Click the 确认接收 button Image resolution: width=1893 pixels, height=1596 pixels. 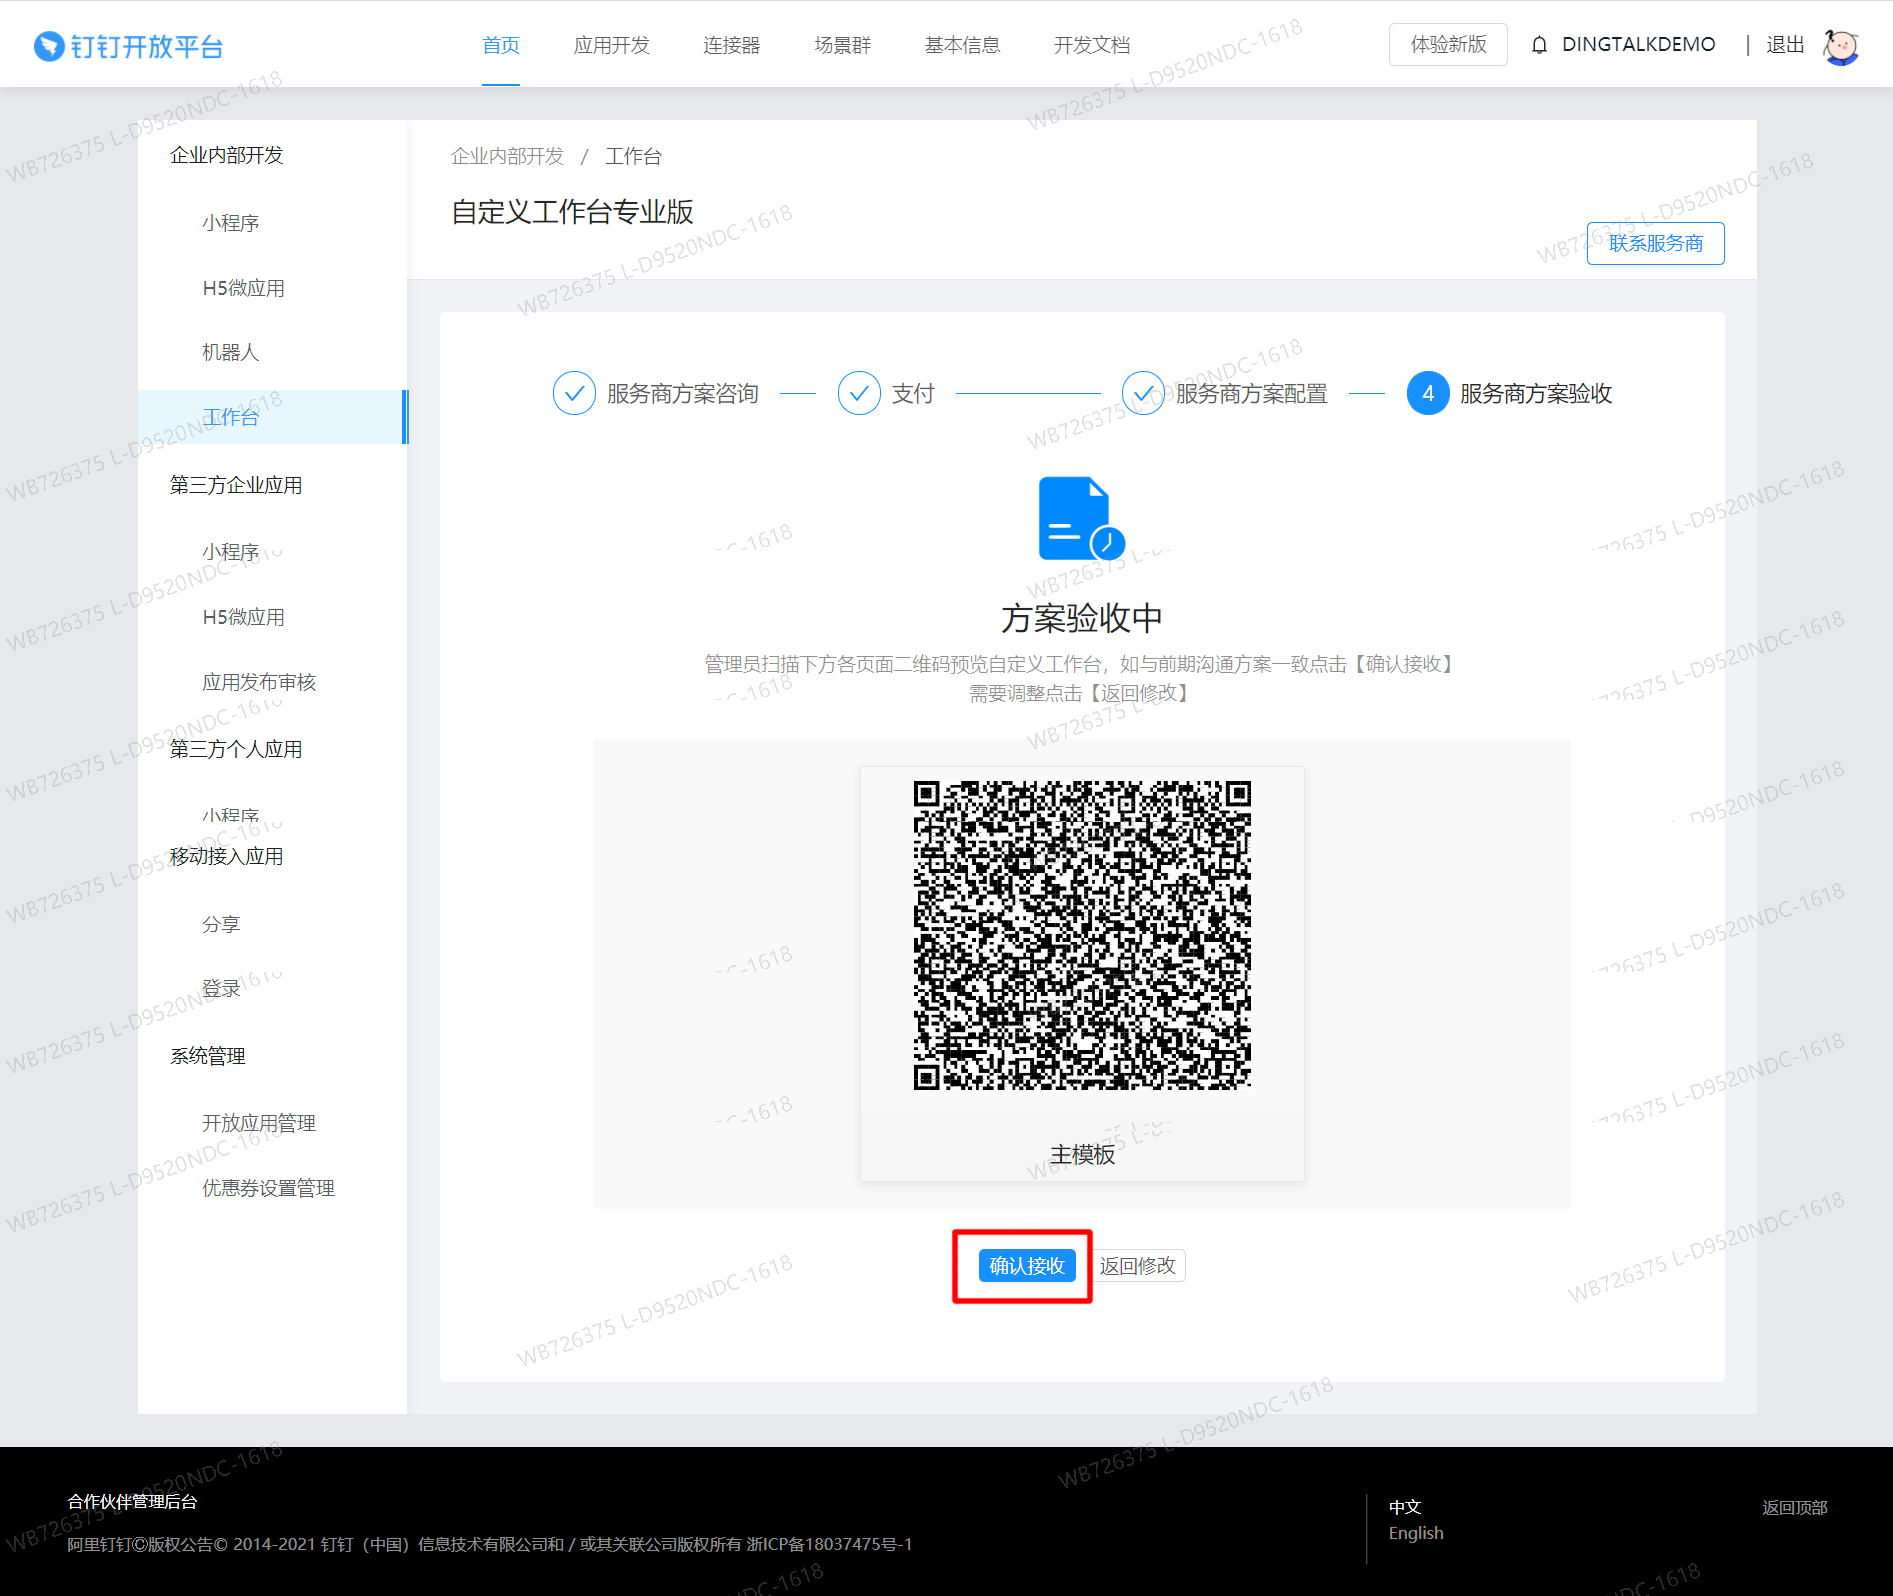pyautogui.click(x=1027, y=1266)
